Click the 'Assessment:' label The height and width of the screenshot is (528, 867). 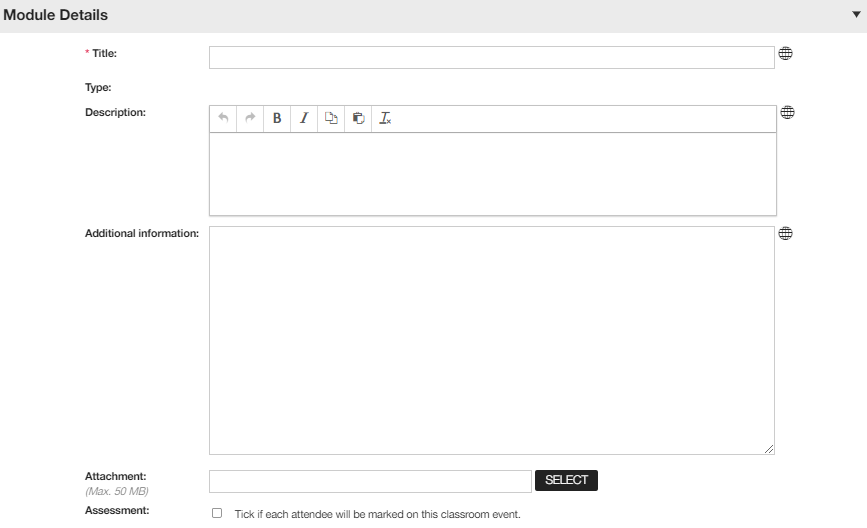(117, 510)
